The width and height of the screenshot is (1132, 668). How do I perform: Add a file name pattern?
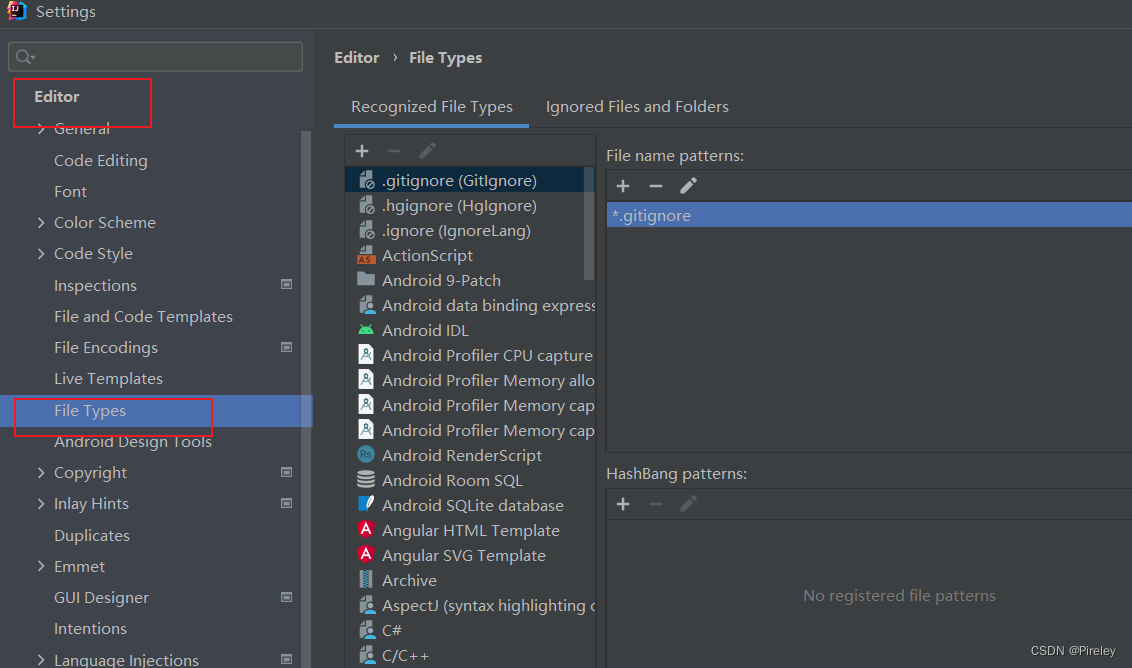point(623,186)
